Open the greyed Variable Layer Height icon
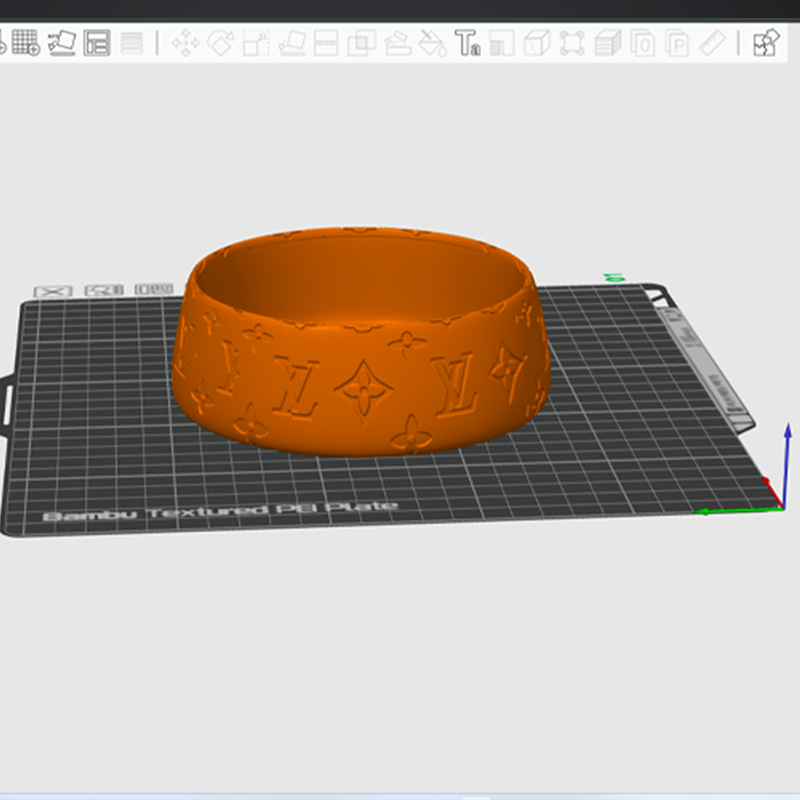Viewport: 800px width, 800px height. click(x=132, y=42)
